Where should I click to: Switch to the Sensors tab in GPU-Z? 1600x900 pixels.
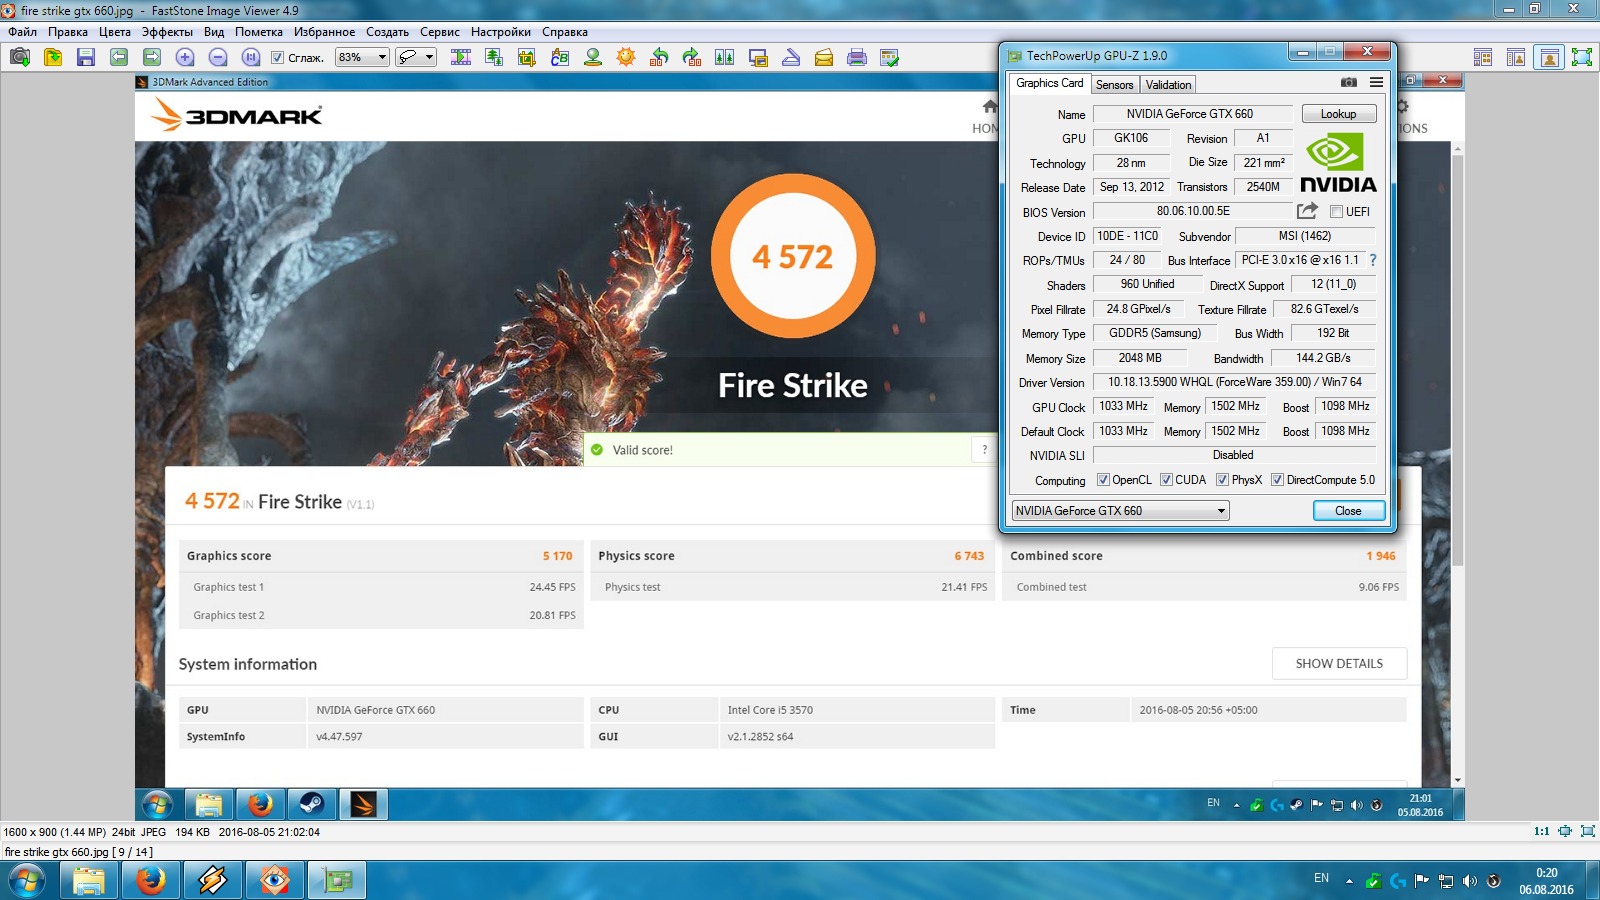coord(1114,85)
